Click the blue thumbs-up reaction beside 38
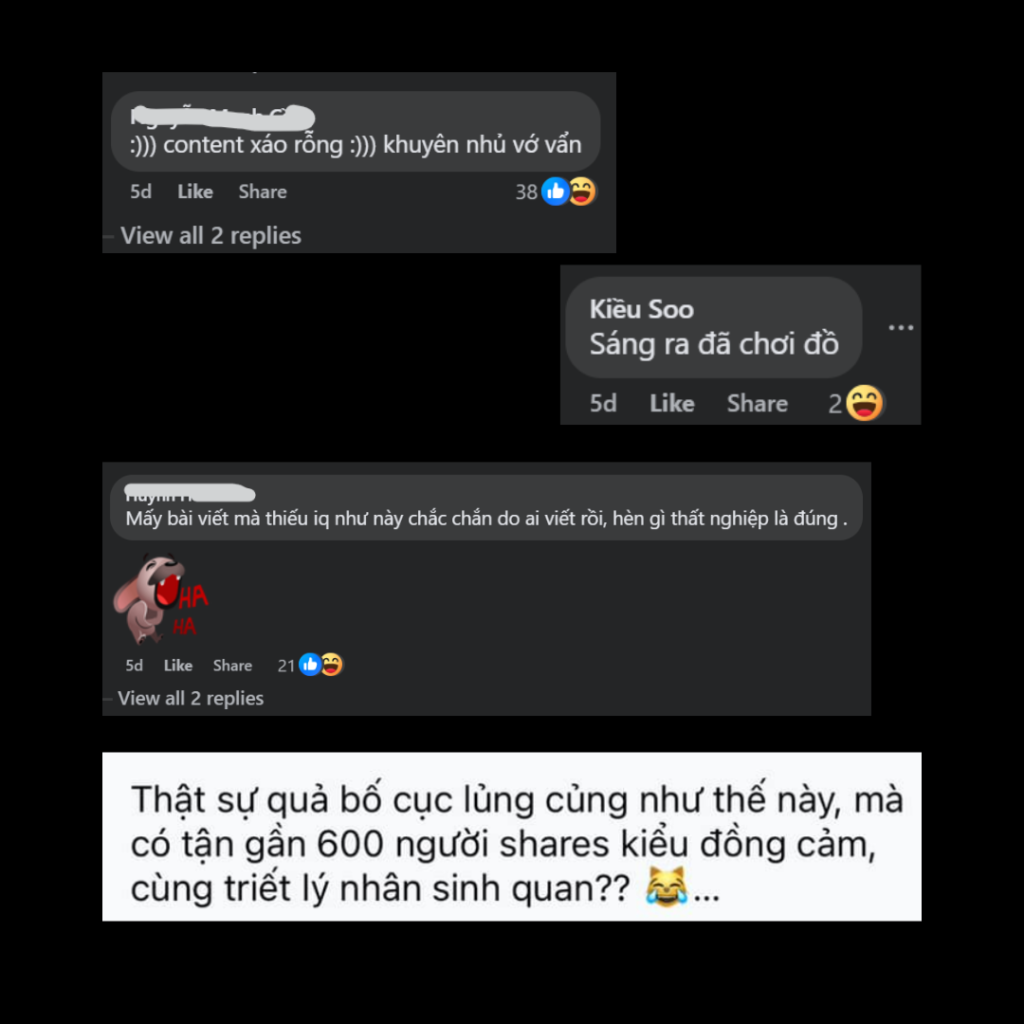Image resolution: width=1024 pixels, height=1024 pixels. (x=555, y=191)
